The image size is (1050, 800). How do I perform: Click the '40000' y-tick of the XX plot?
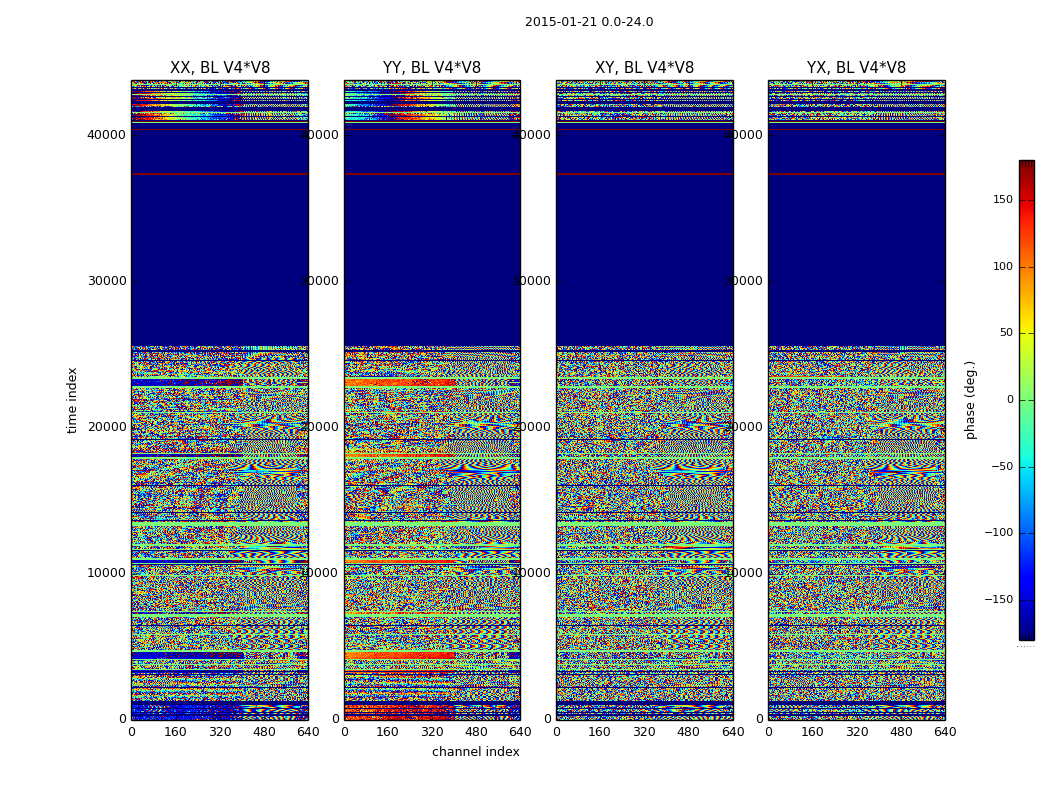106,135
